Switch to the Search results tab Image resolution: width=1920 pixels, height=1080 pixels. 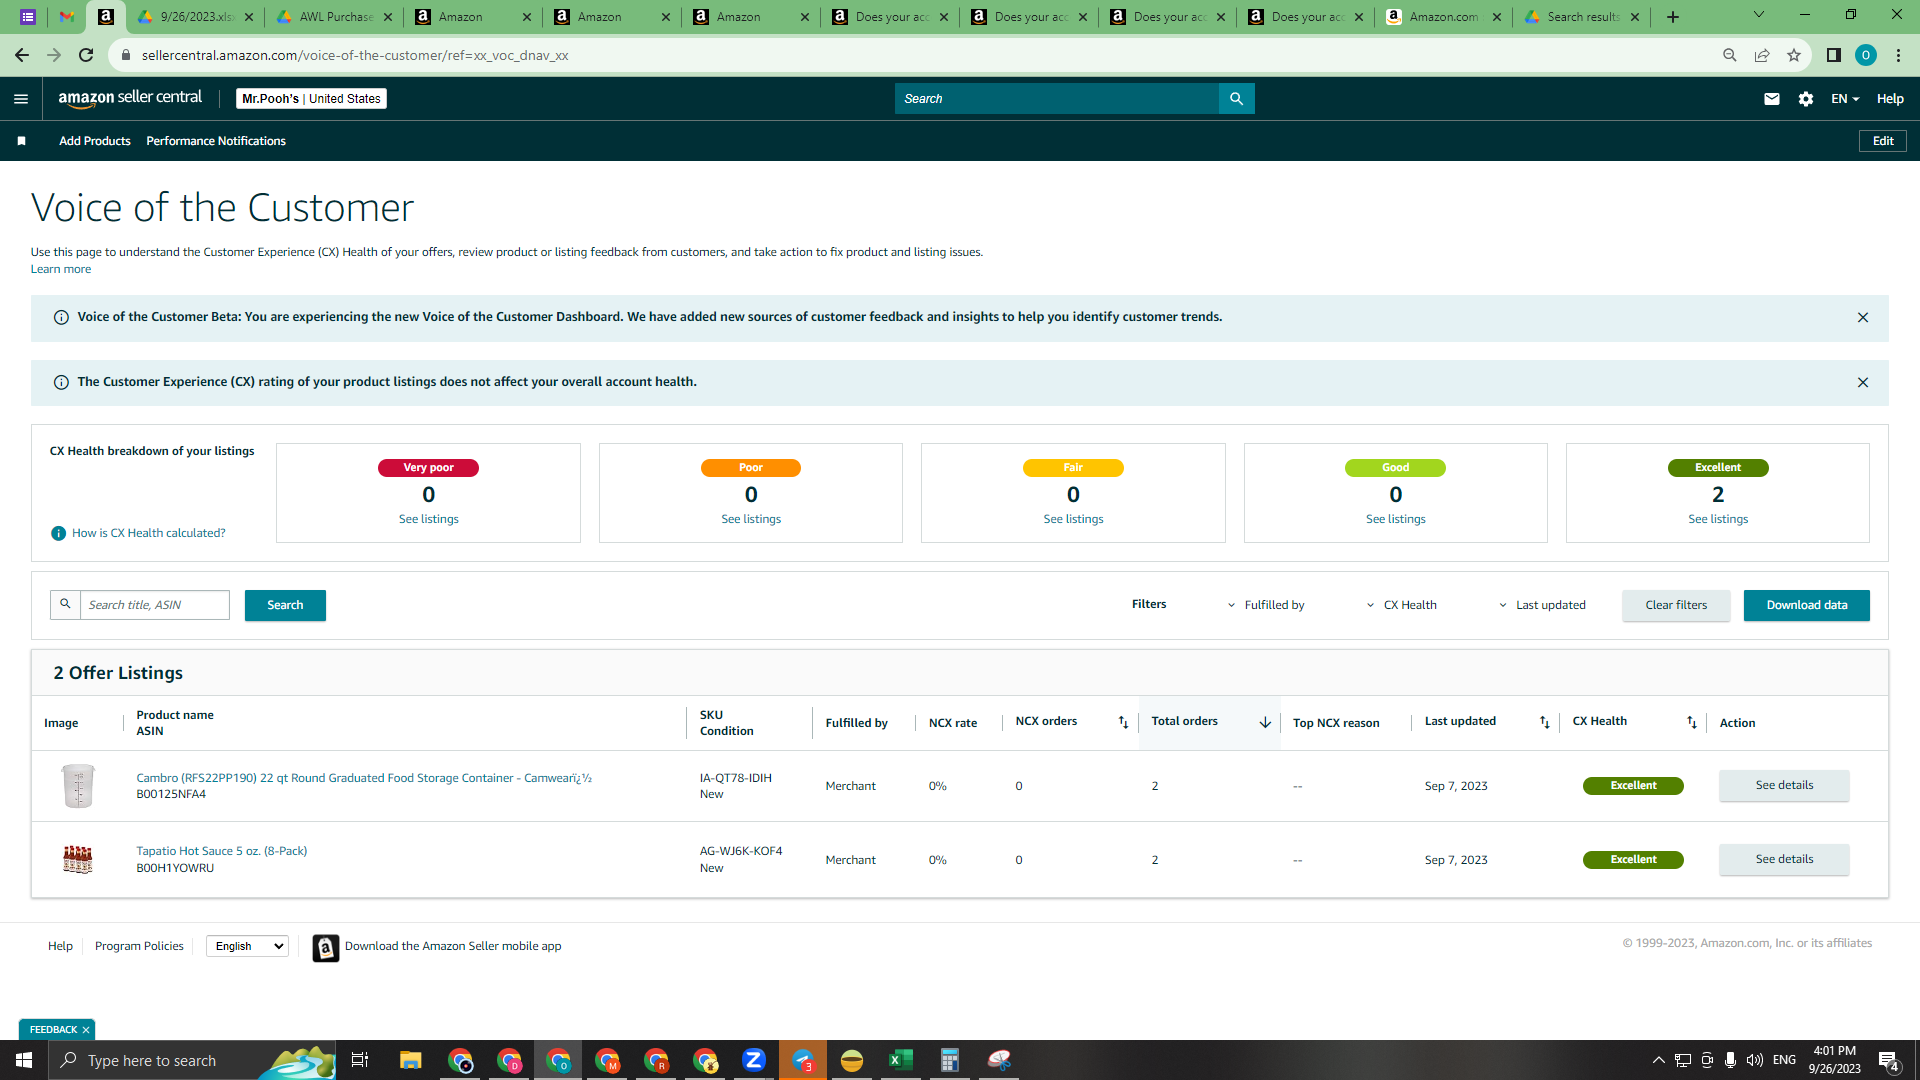click(1582, 17)
